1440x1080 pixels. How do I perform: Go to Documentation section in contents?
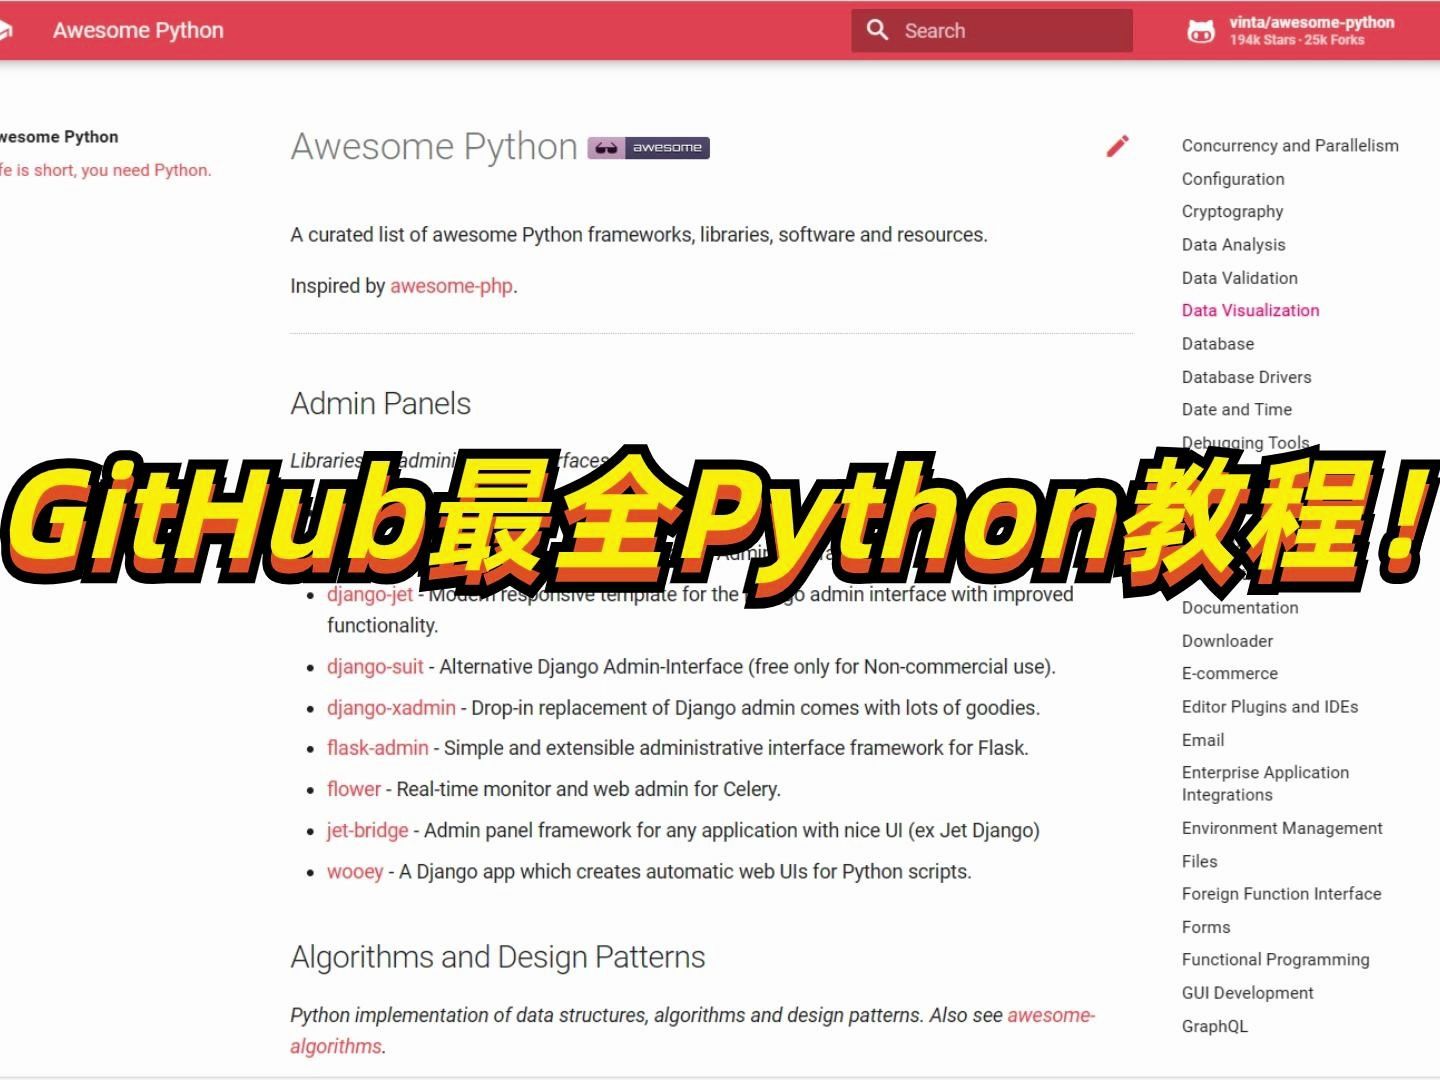(1240, 608)
